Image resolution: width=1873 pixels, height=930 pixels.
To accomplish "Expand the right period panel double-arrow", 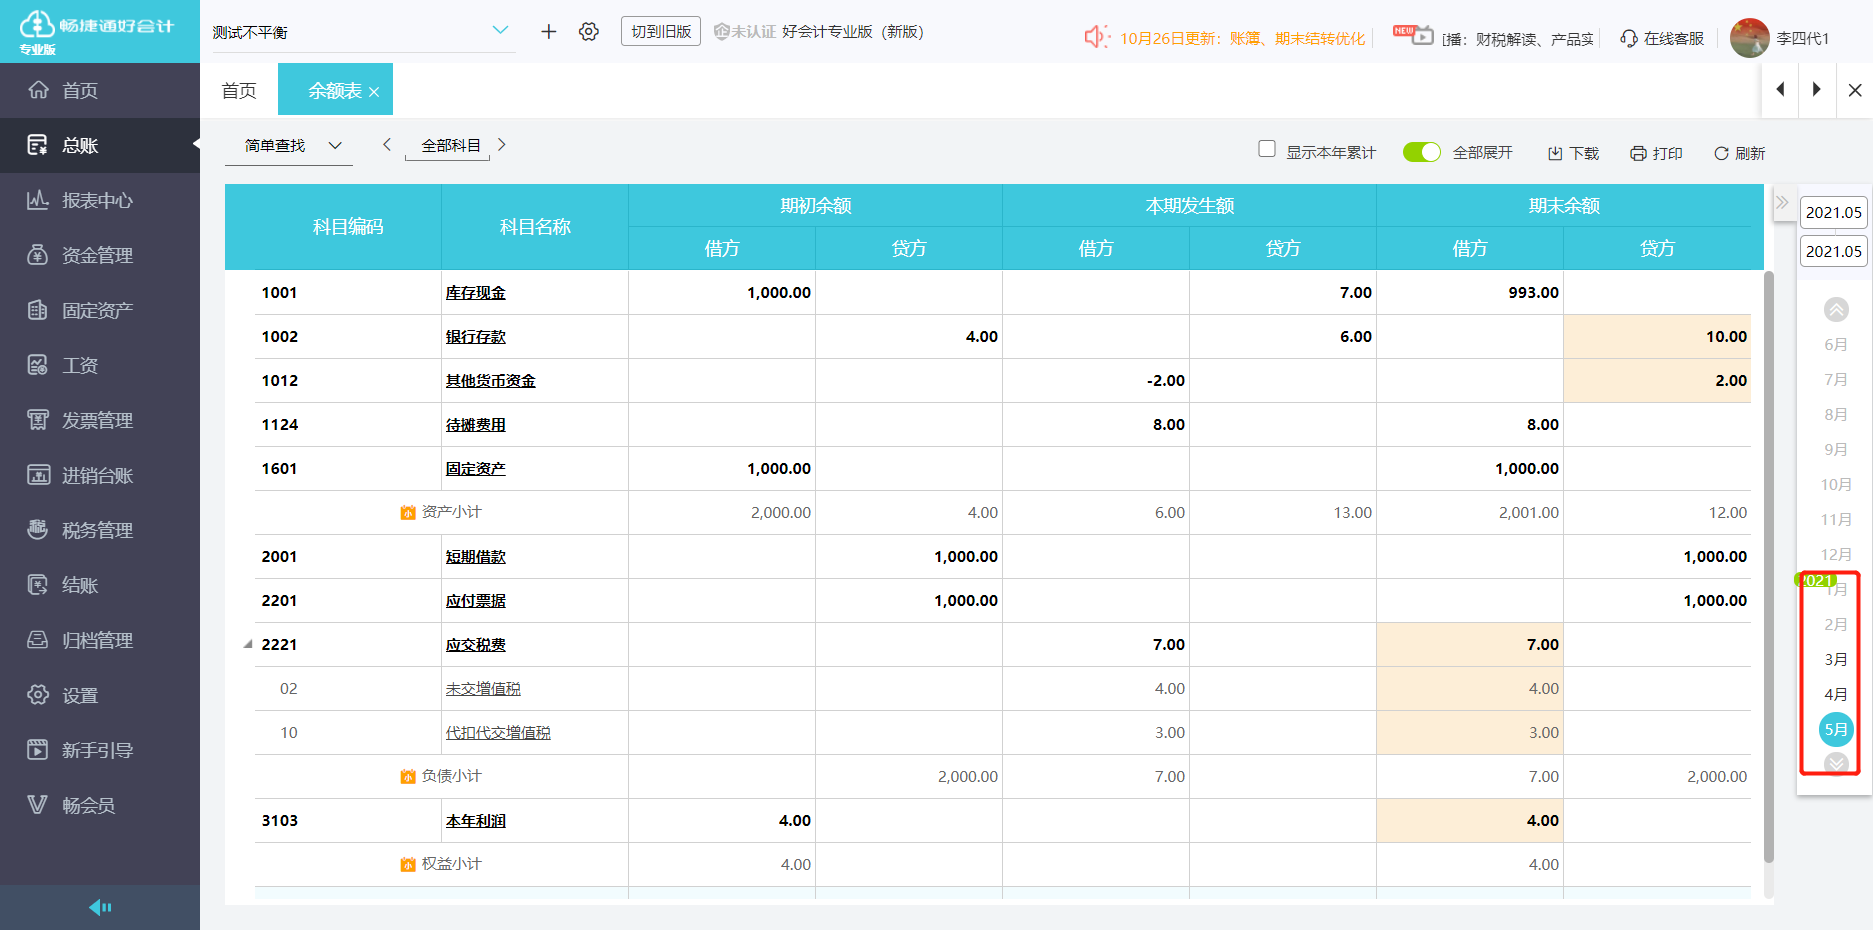I will (1782, 202).
